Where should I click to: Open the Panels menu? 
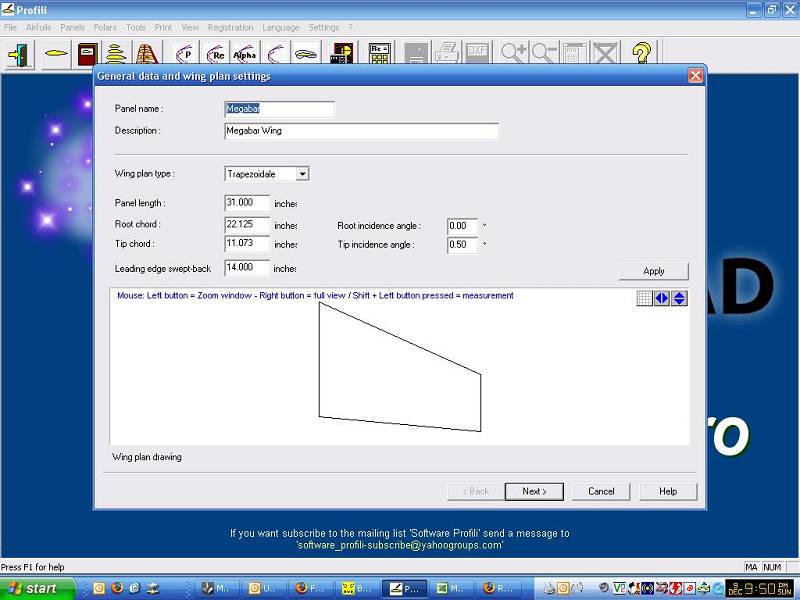coord(72,28)
